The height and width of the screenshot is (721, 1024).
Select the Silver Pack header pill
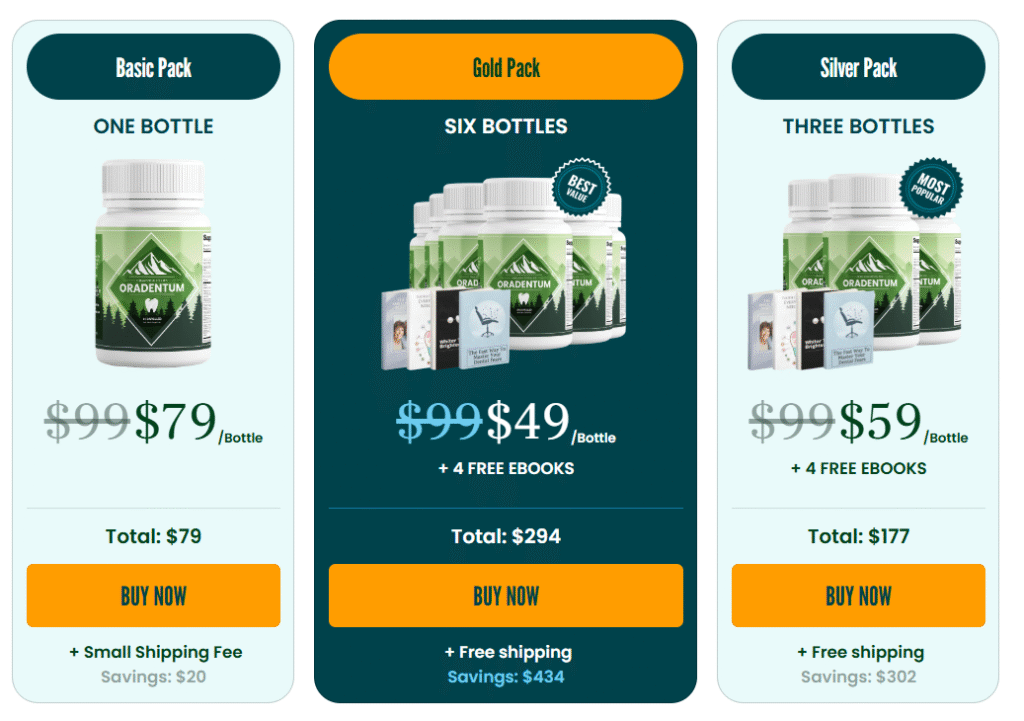[x=858, y=67]
